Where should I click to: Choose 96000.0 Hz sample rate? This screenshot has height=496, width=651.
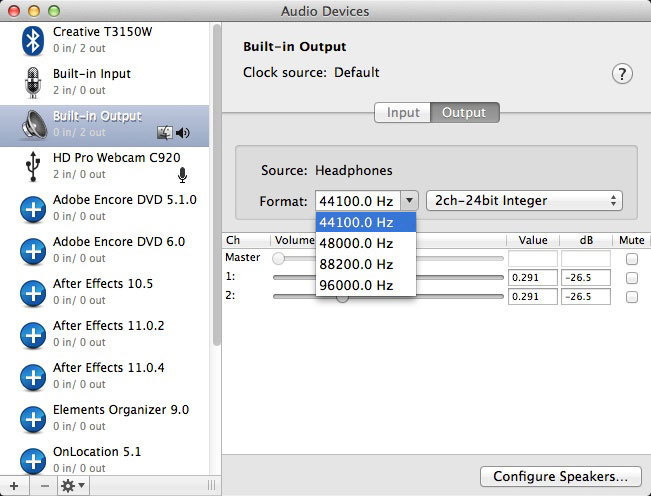coord(366,286)
